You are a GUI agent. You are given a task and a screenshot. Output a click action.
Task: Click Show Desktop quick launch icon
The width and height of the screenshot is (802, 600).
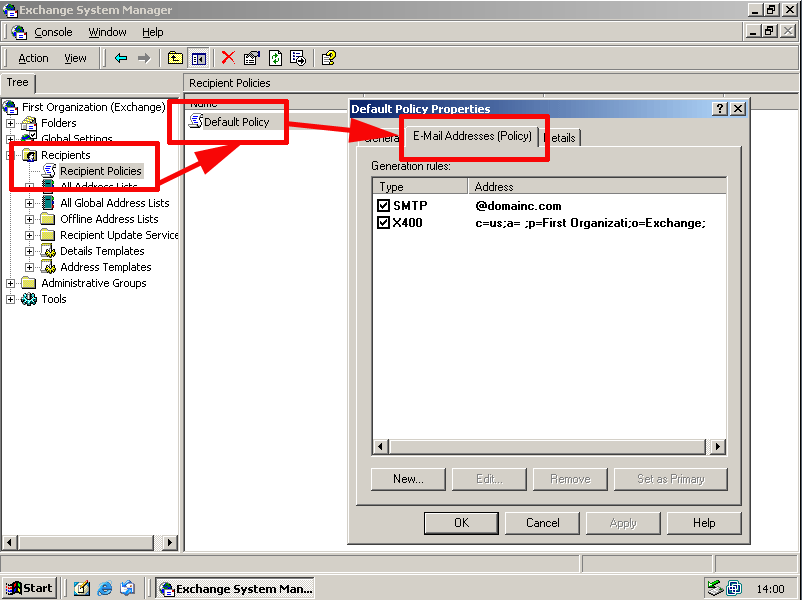pos(82,588)
